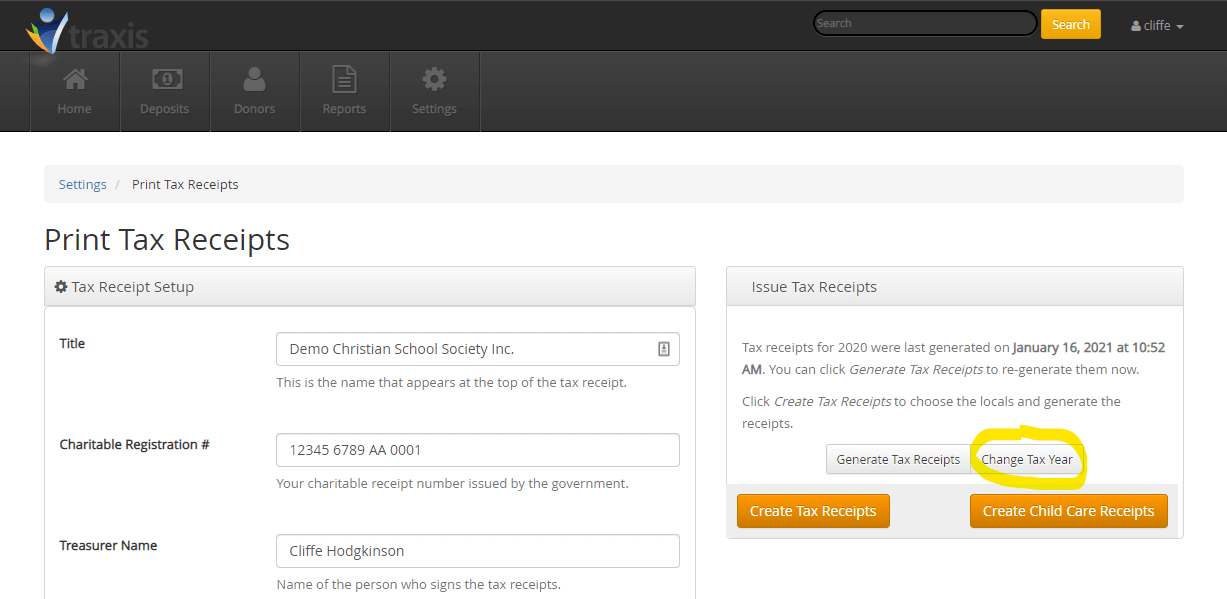
Task: Click help text 'This is the name that appears'
Action: click(x=451, y=382)
